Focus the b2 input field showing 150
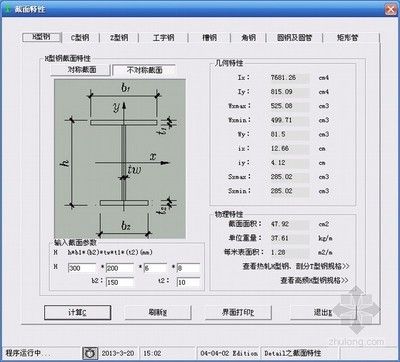 pos(120,282)
